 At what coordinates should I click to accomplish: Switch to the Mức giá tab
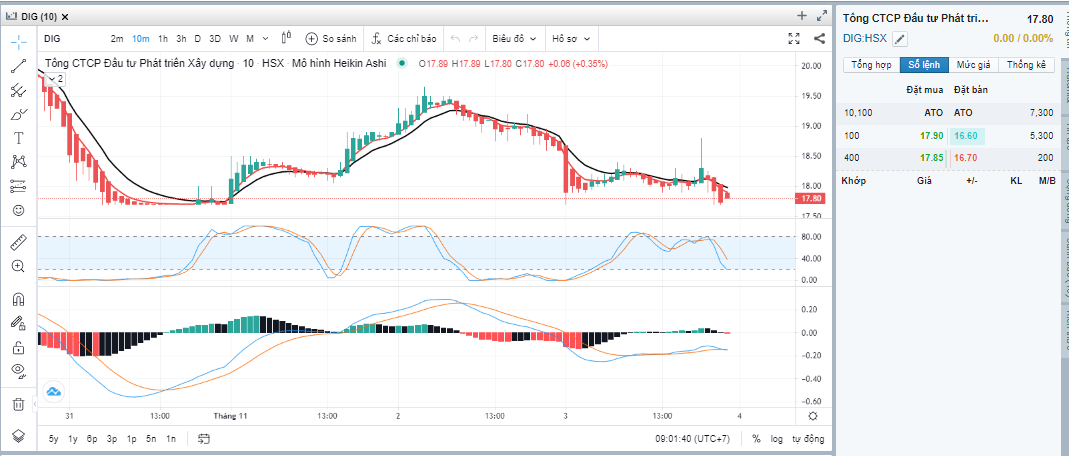point(972,65)
